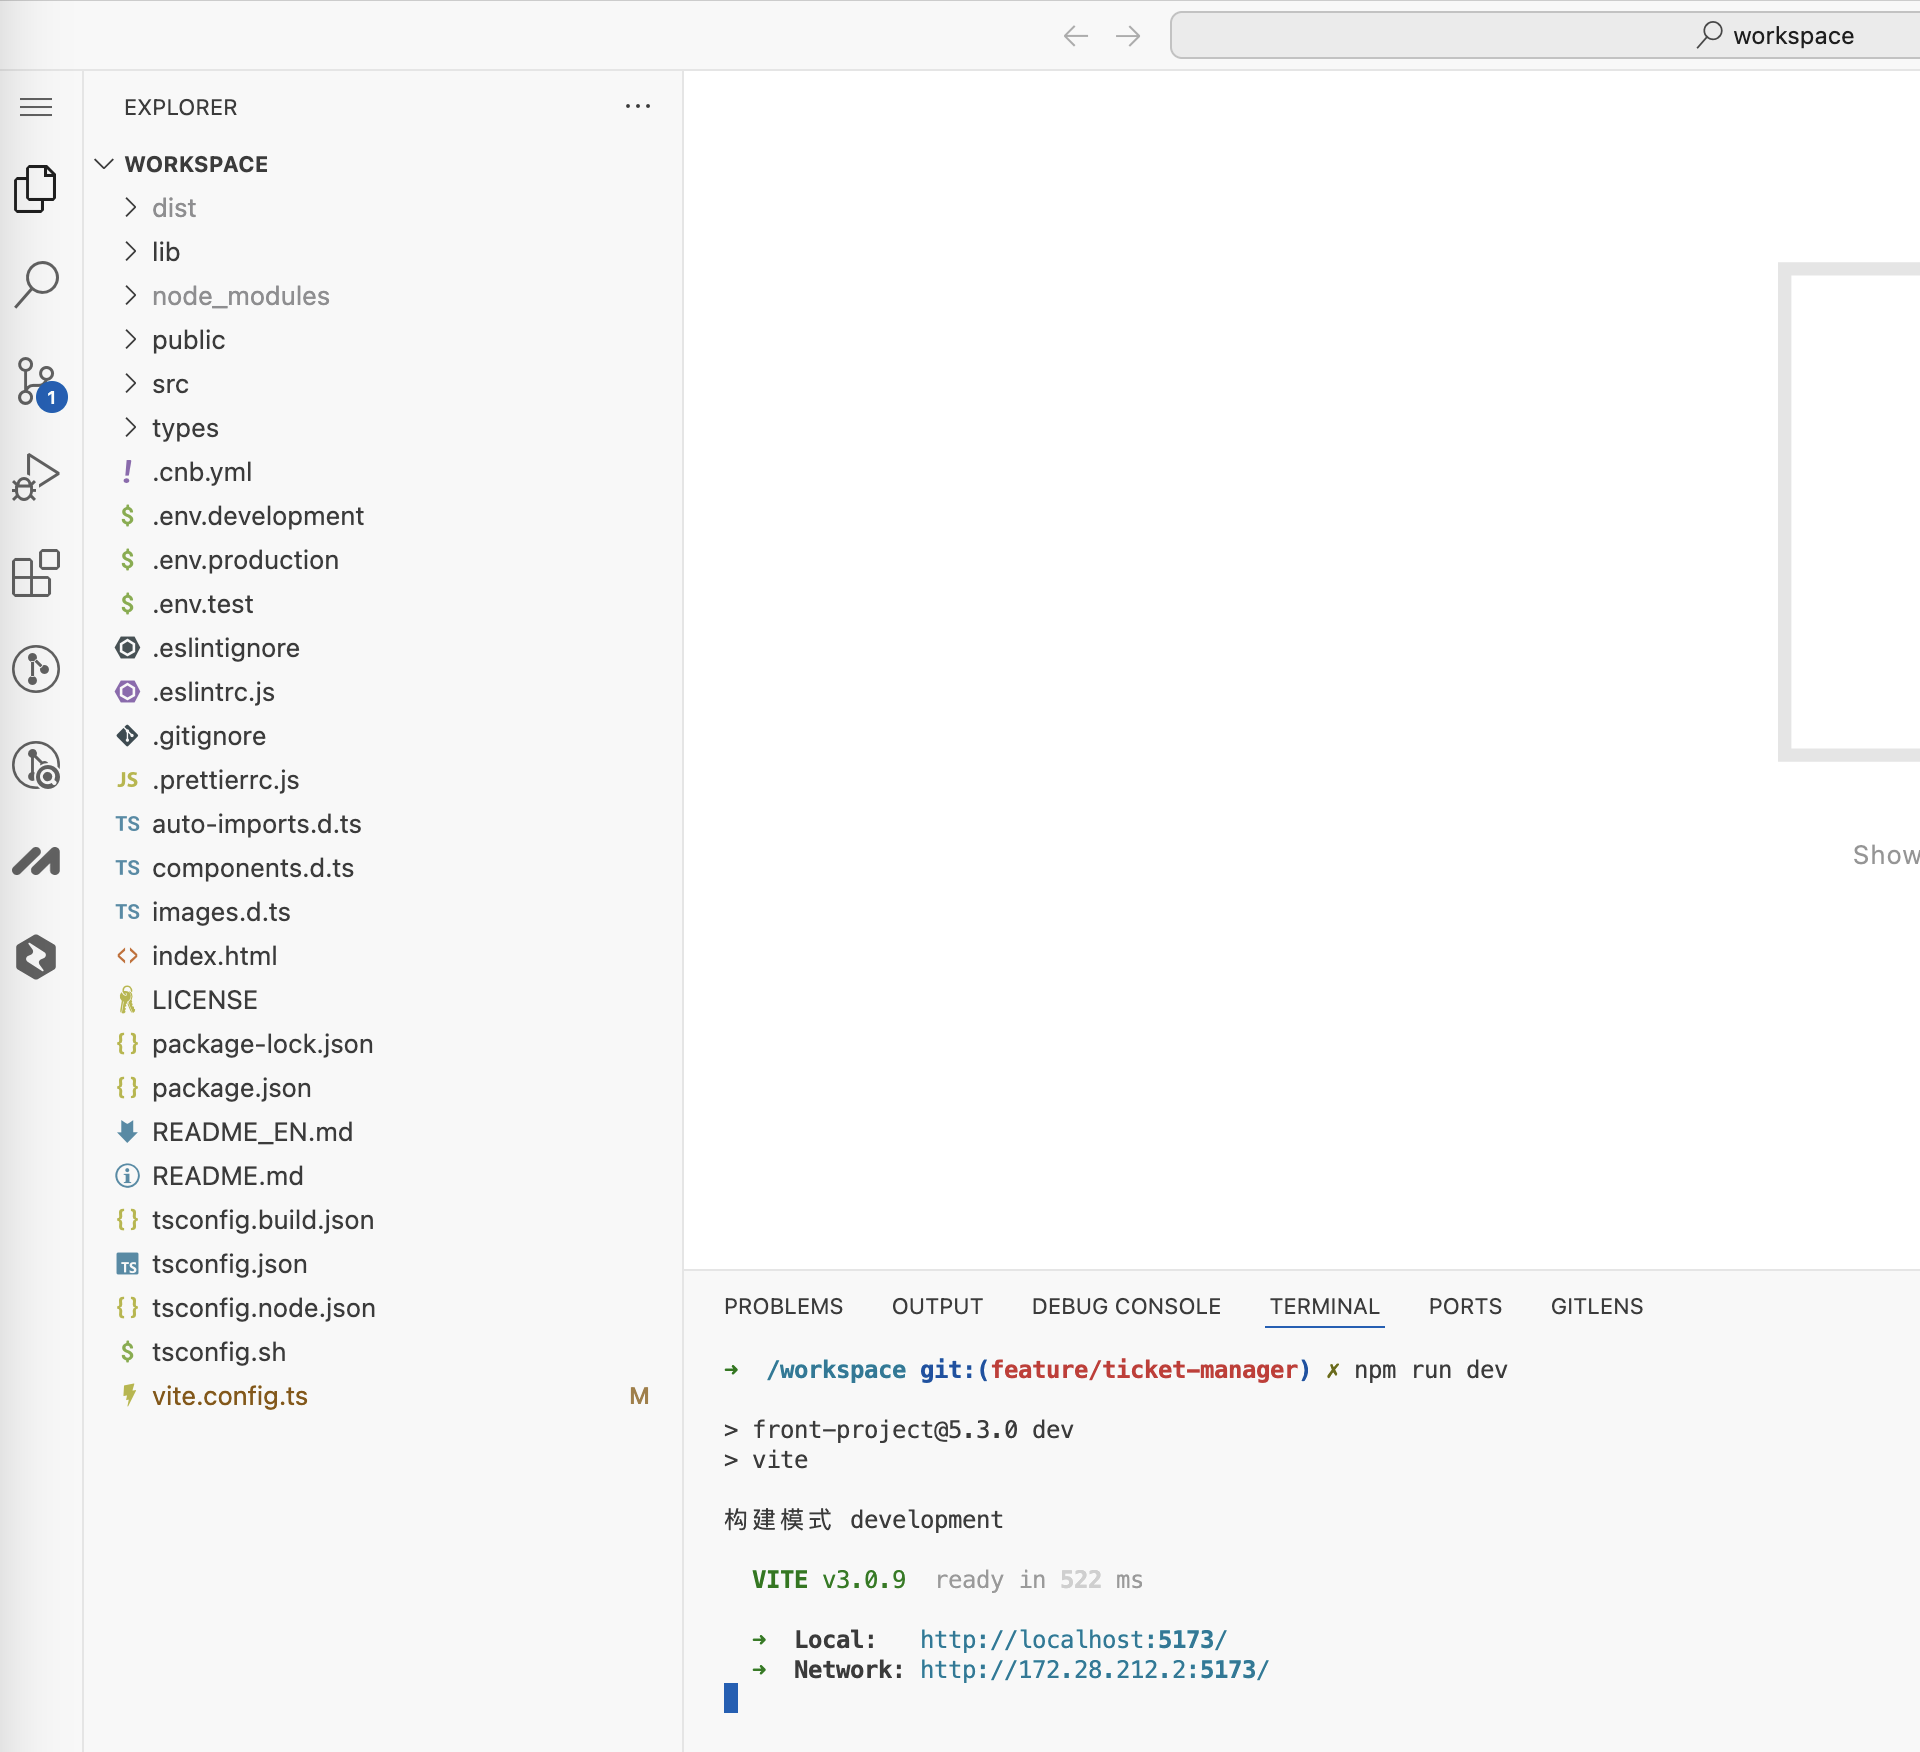This screenshot has width=1920, height=1752.
Task: Open the Extensions marketplace icon
Action: pyautogui.click(x=36, y=573)
